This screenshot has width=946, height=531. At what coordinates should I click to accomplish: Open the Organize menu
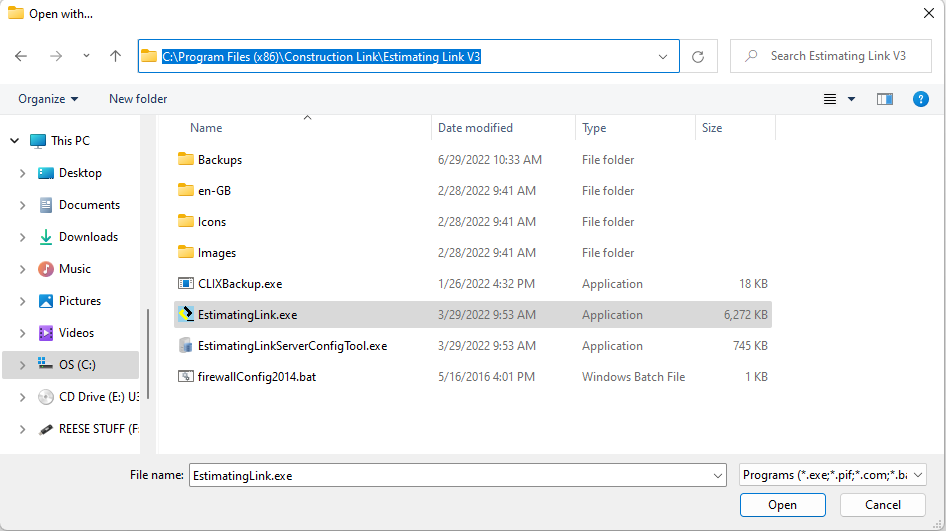tap(48, 99)
